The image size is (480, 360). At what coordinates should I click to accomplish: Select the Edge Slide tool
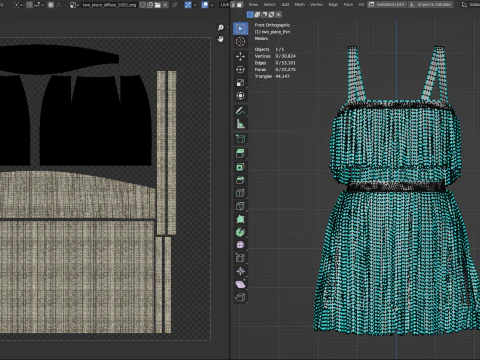(240, 258)
